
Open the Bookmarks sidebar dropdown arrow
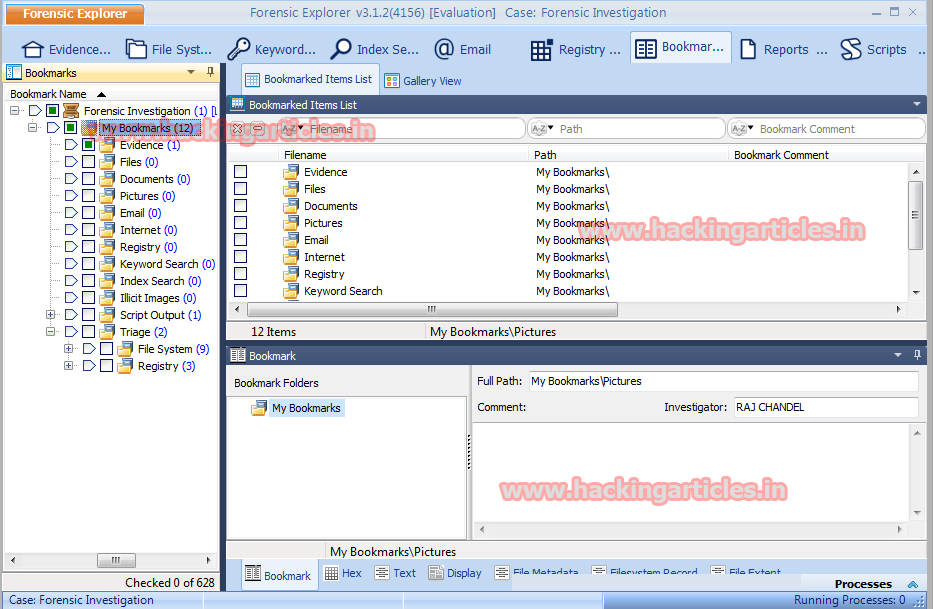tap(191, 72)
